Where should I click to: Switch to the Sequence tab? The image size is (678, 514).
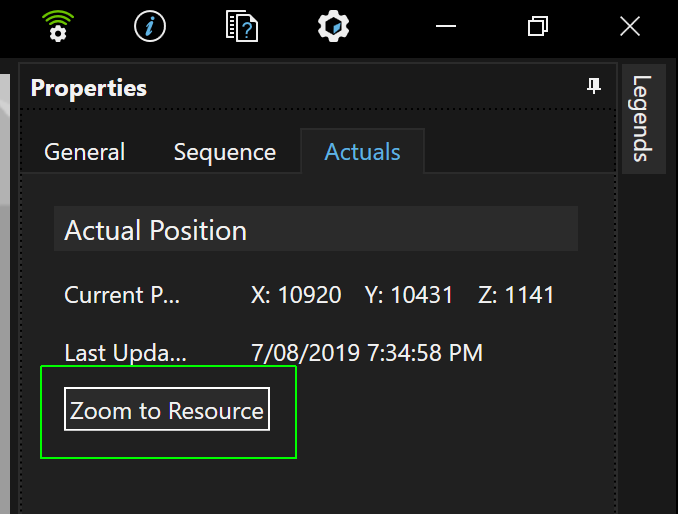[x=225, y=152]
